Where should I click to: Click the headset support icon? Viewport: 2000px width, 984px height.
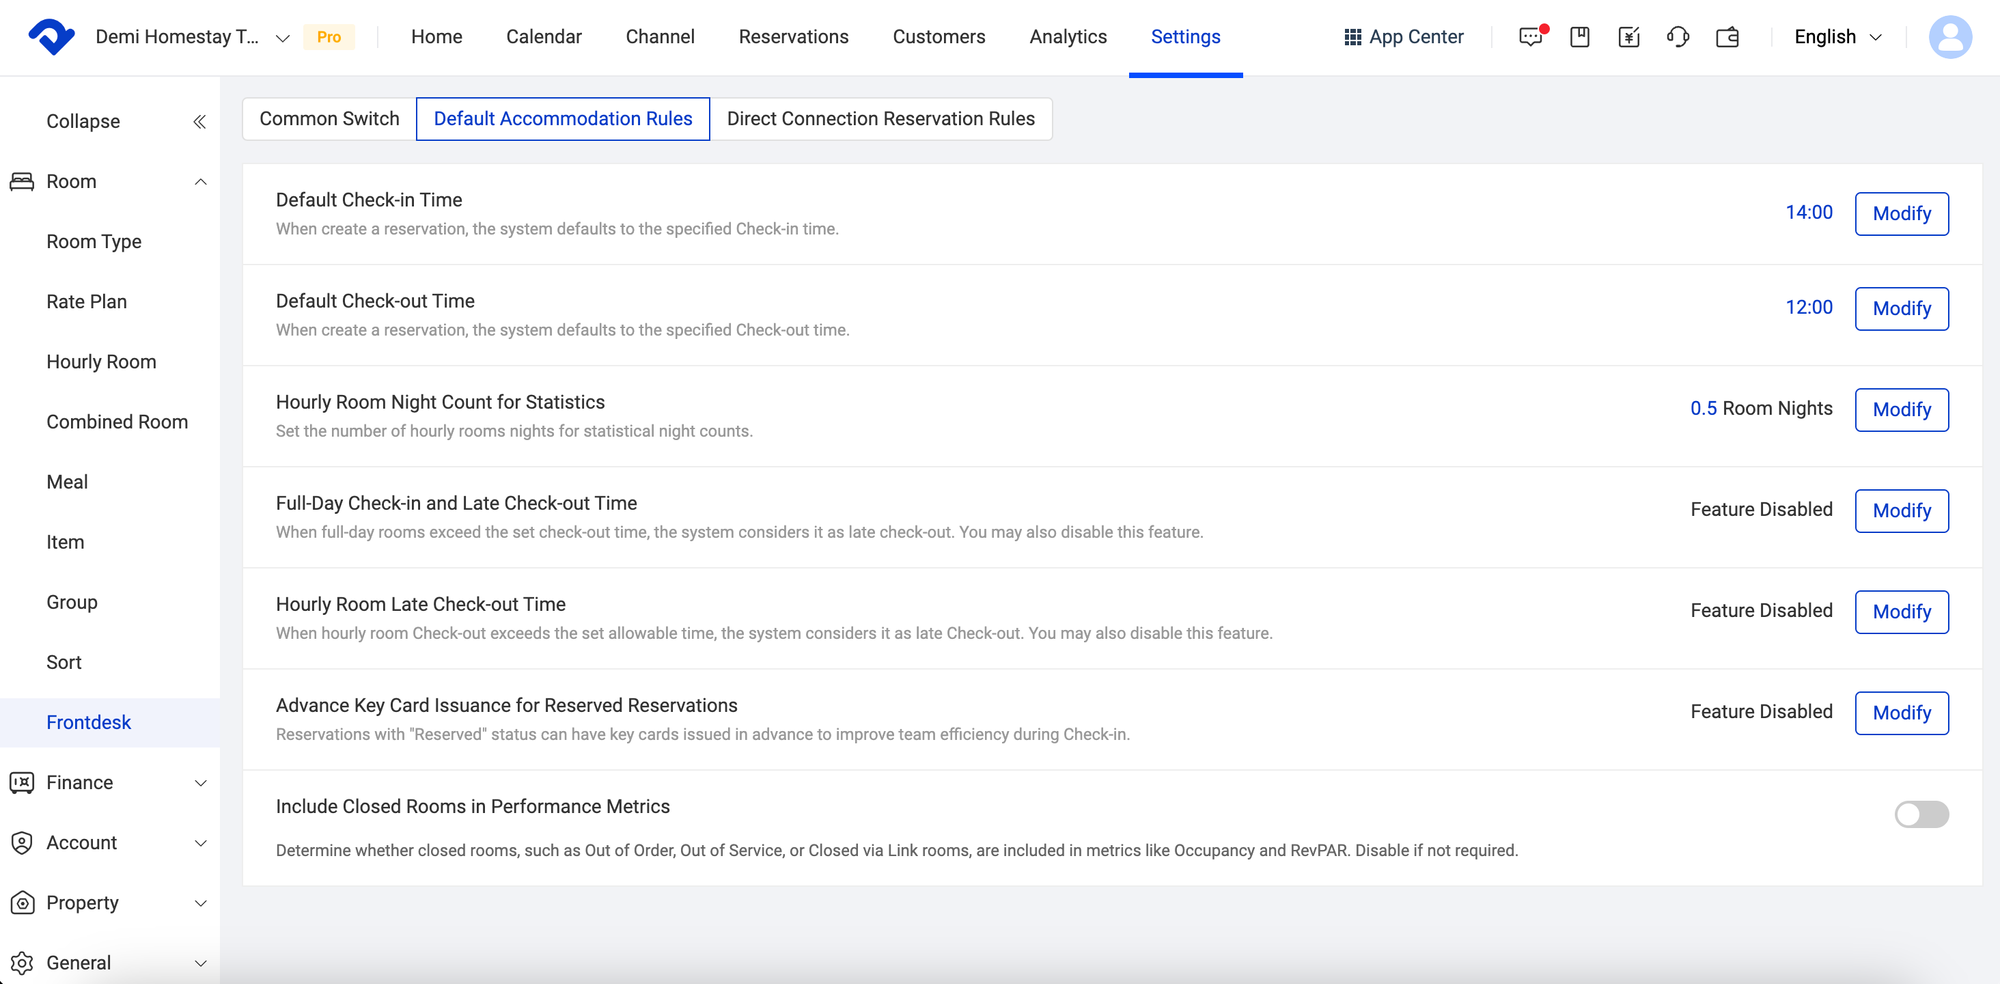click(x=1678, y=37)
